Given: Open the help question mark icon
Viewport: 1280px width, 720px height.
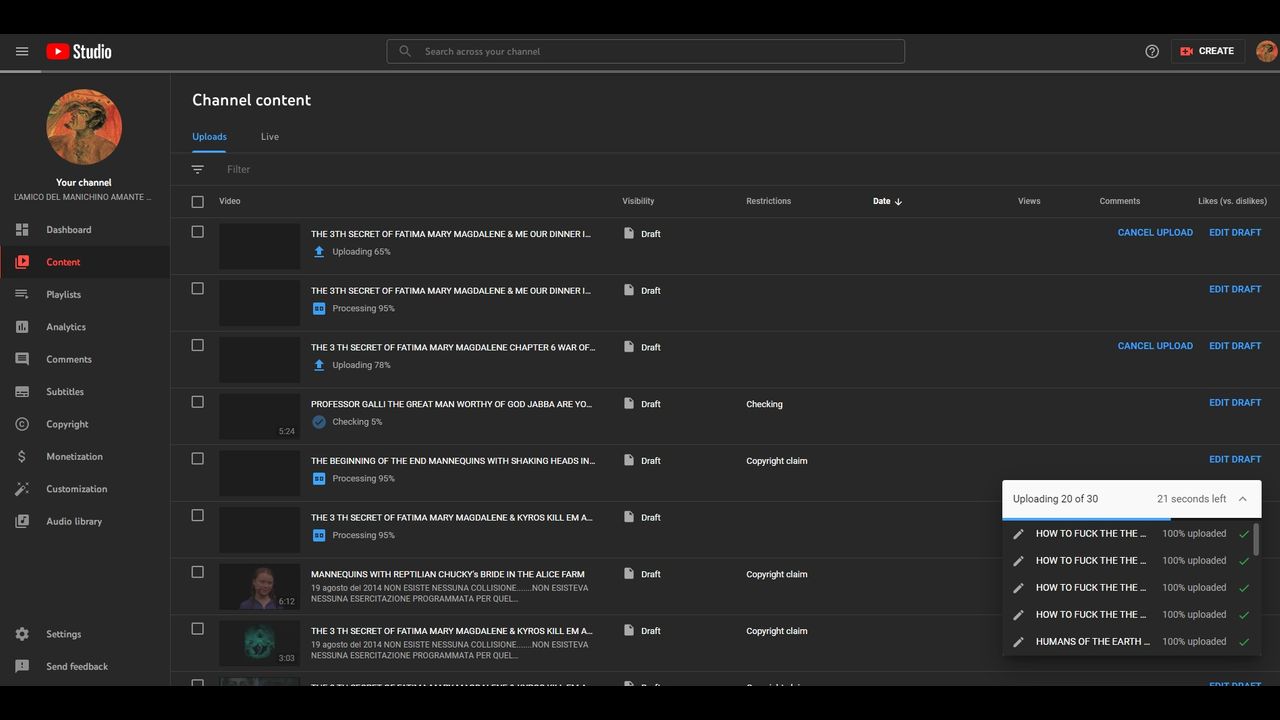Looking at the screenshot, I should [x=1152, y=51].
